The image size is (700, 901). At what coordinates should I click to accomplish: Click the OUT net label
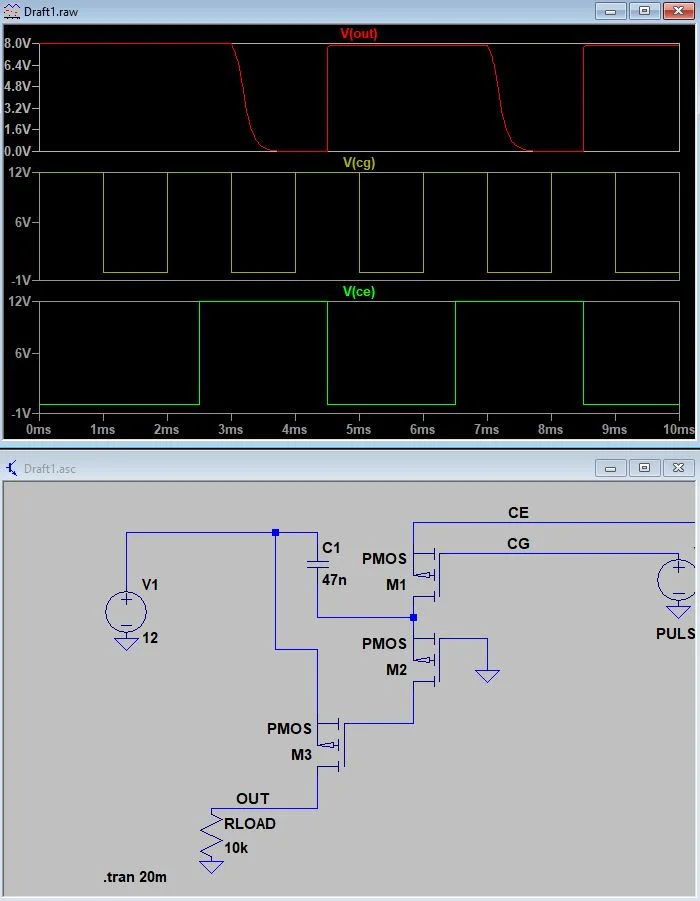pos(252,799)
